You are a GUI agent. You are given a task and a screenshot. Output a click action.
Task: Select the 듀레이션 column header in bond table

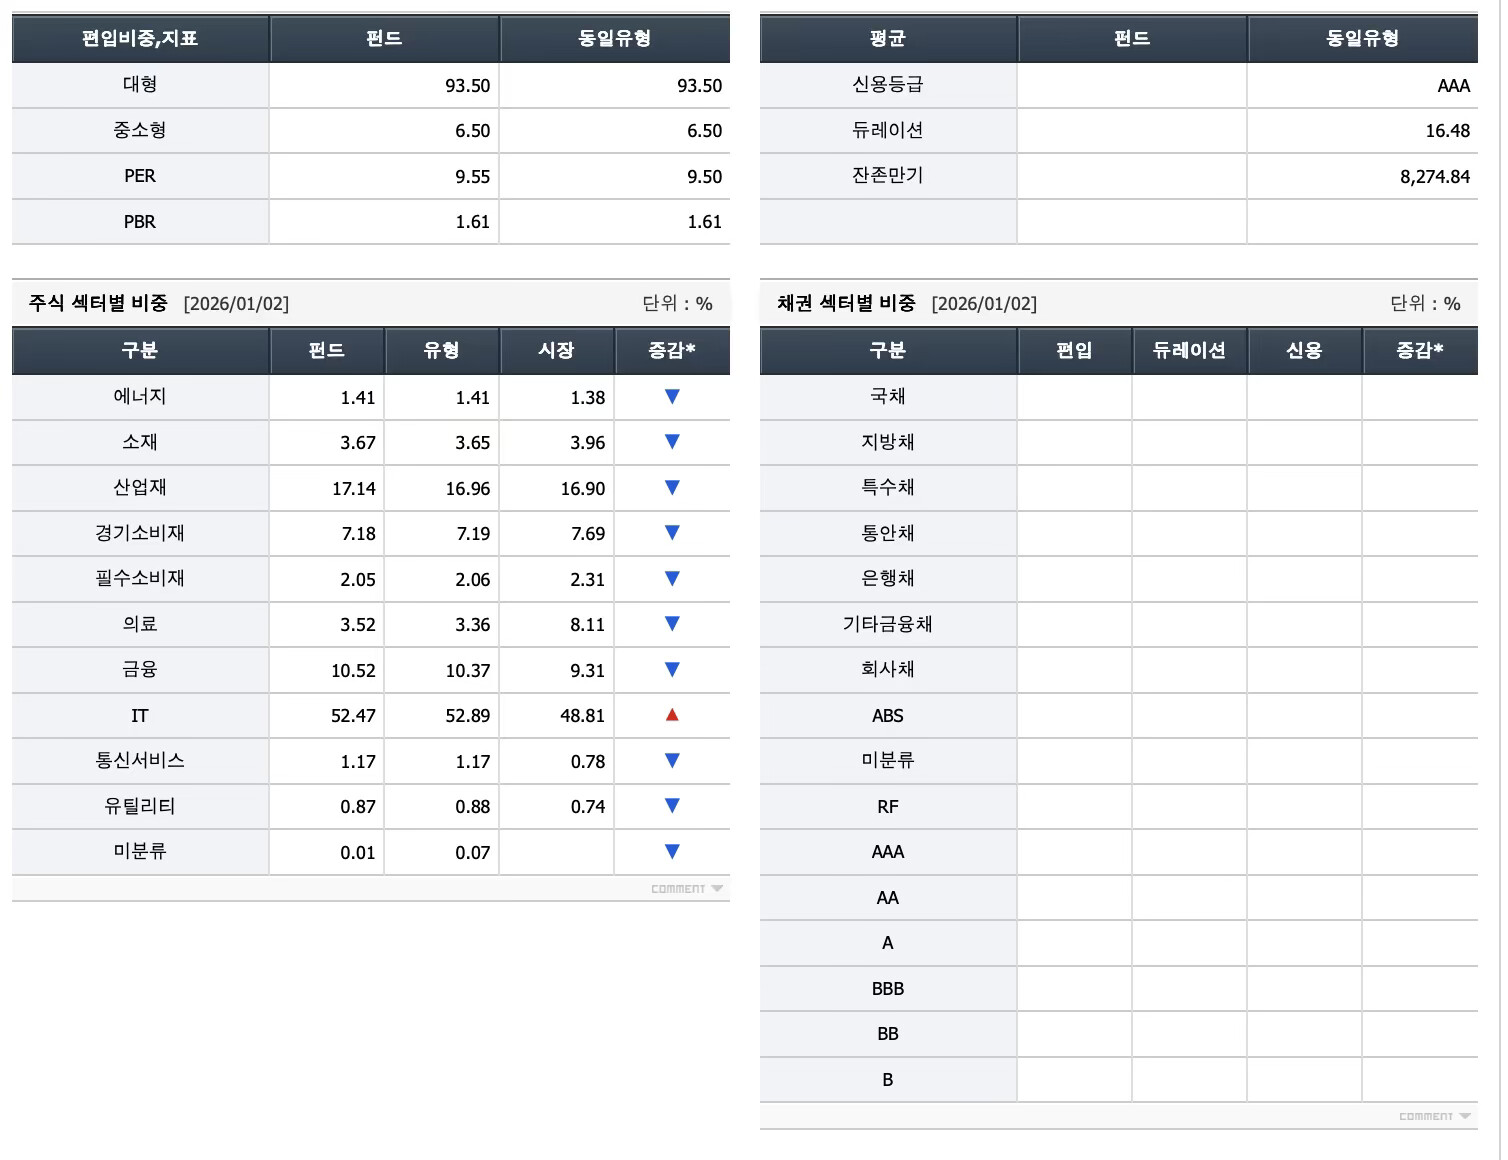[x=1189, y=350]
